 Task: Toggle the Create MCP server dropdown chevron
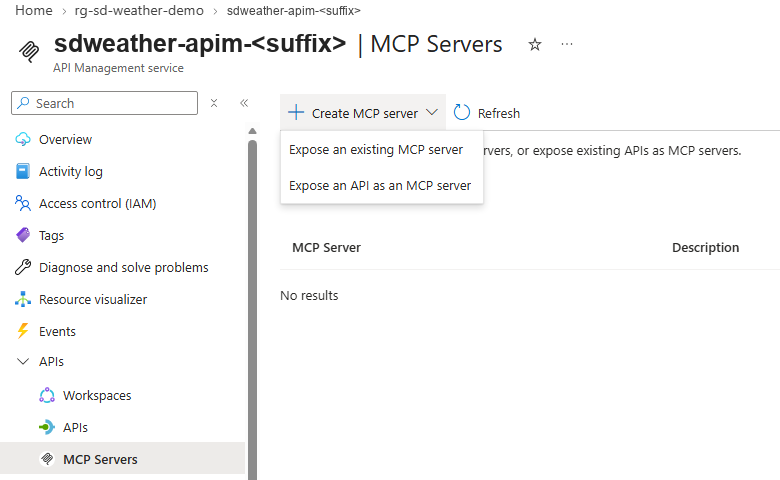432,112
